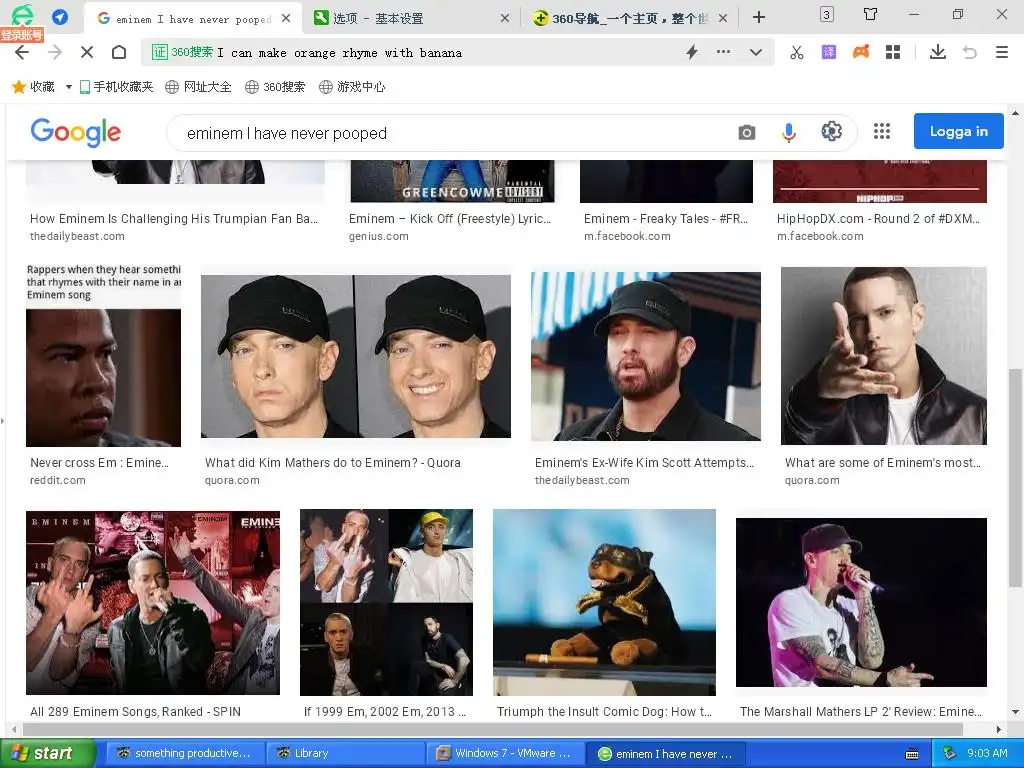Open the orange game controller icon

click(x=861, y=52)
